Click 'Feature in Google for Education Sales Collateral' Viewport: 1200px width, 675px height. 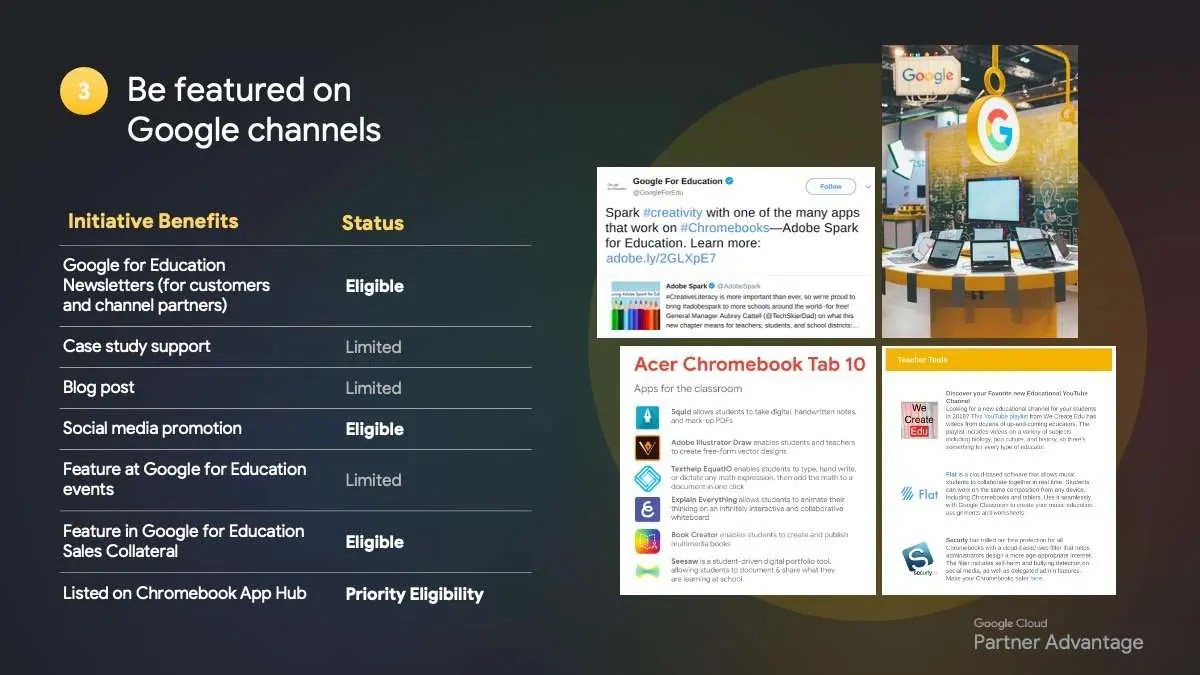coord(184,541)
